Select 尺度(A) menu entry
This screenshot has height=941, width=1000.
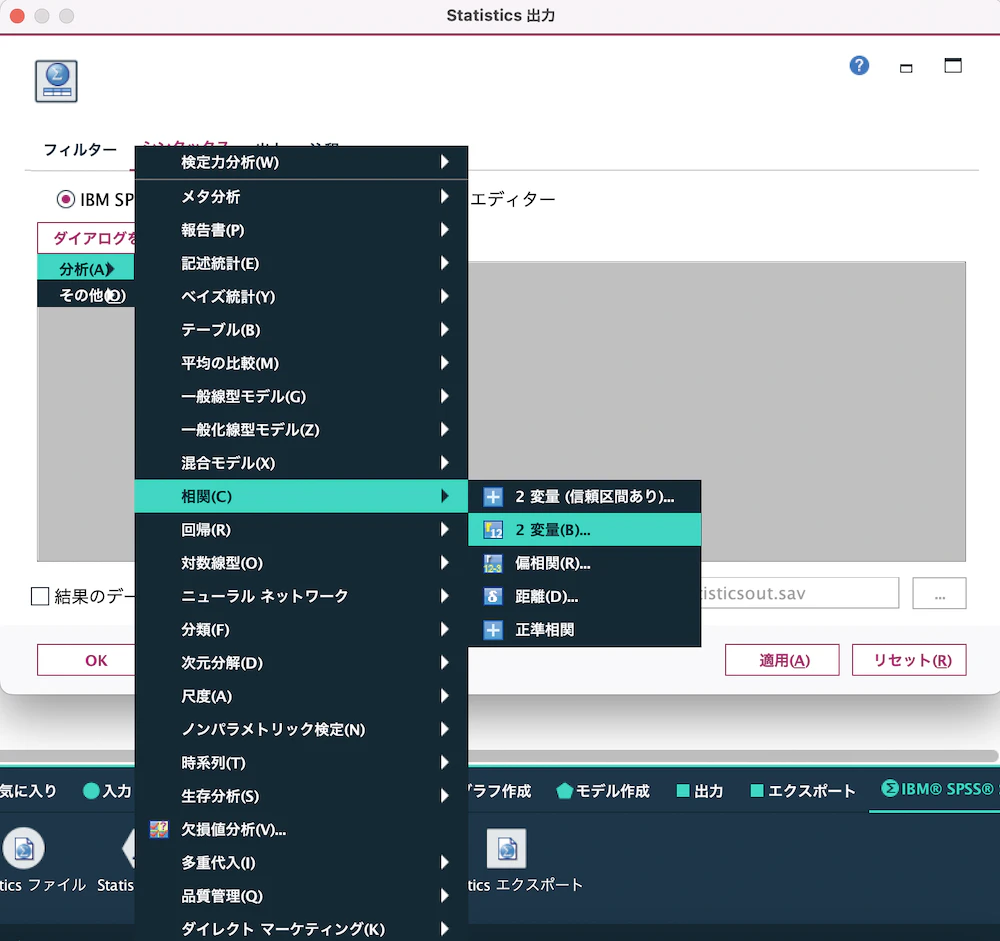(301, 696)
